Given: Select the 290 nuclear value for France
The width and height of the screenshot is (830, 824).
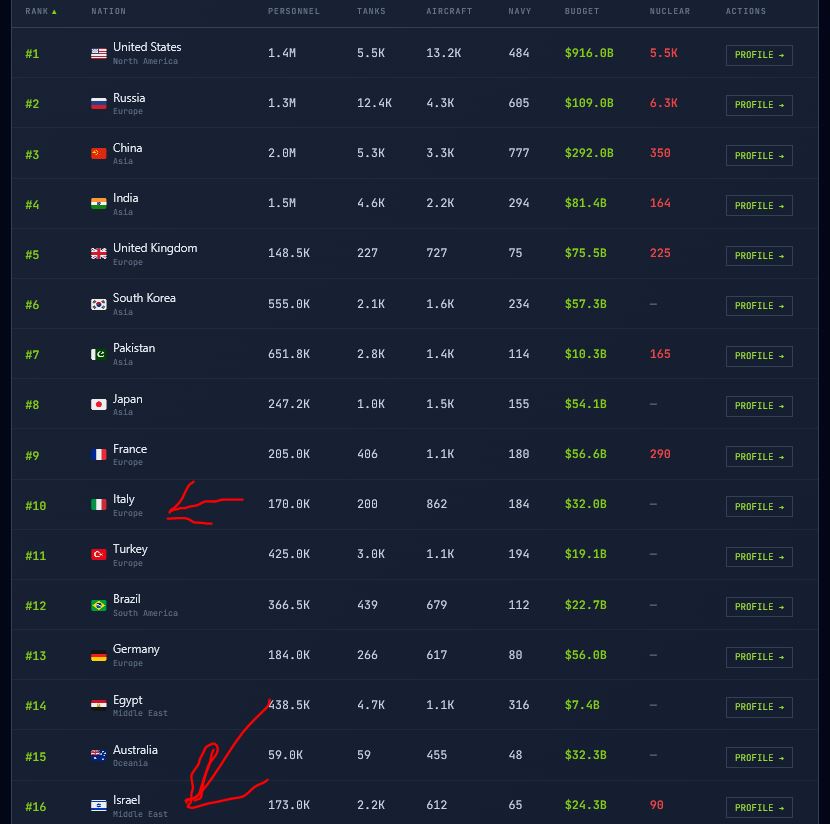Looking at the screenshot, I should click(x=660, y=454).
